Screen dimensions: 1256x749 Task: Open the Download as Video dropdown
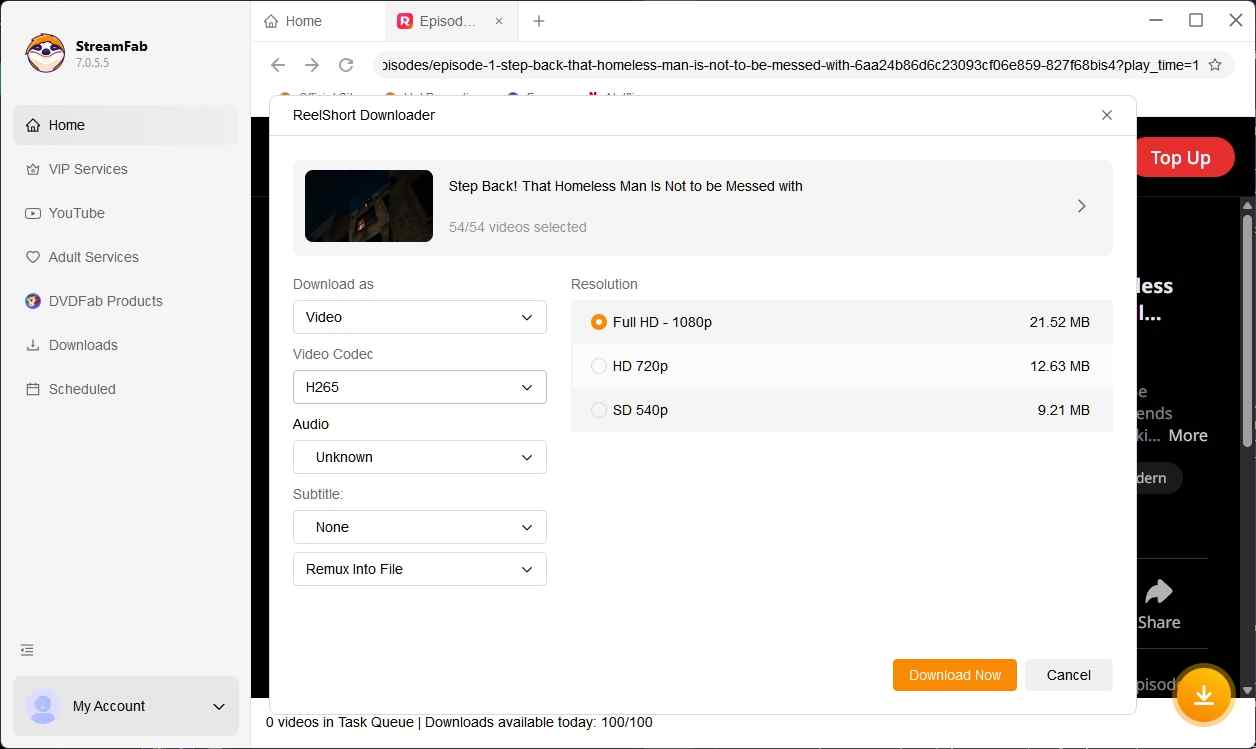[x=420, y=317]
